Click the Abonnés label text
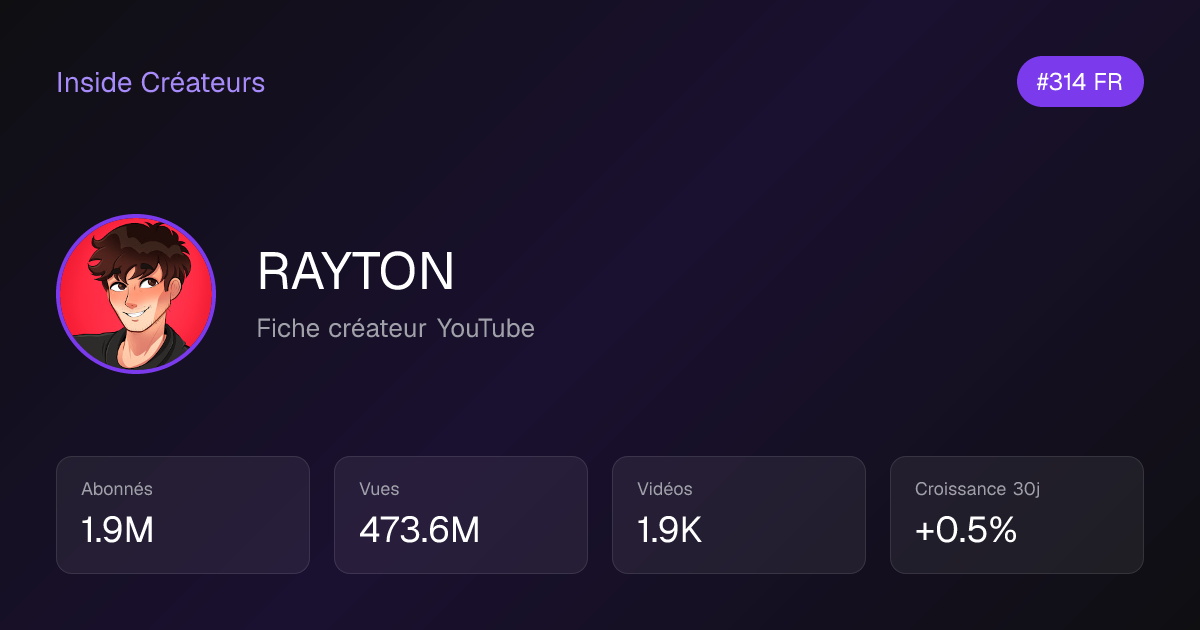 coord(117,489)
